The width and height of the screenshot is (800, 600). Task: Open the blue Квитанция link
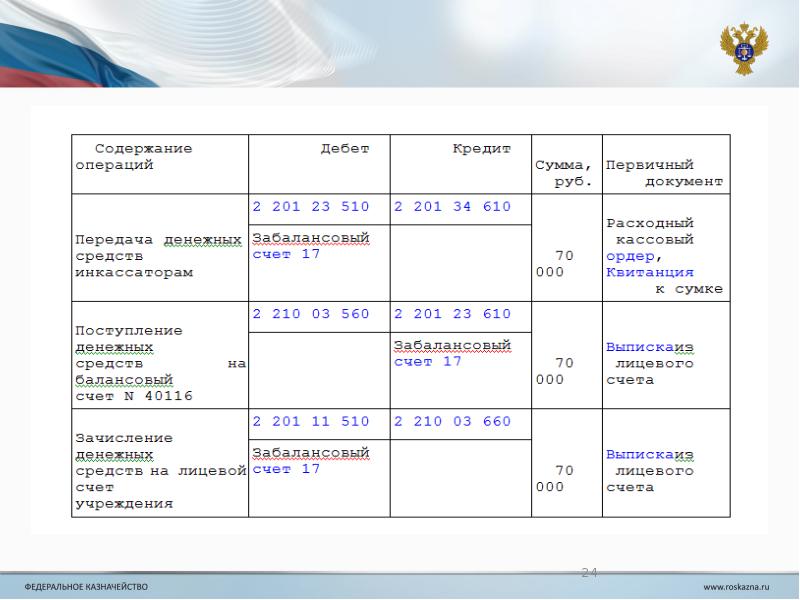click(649, 272)
